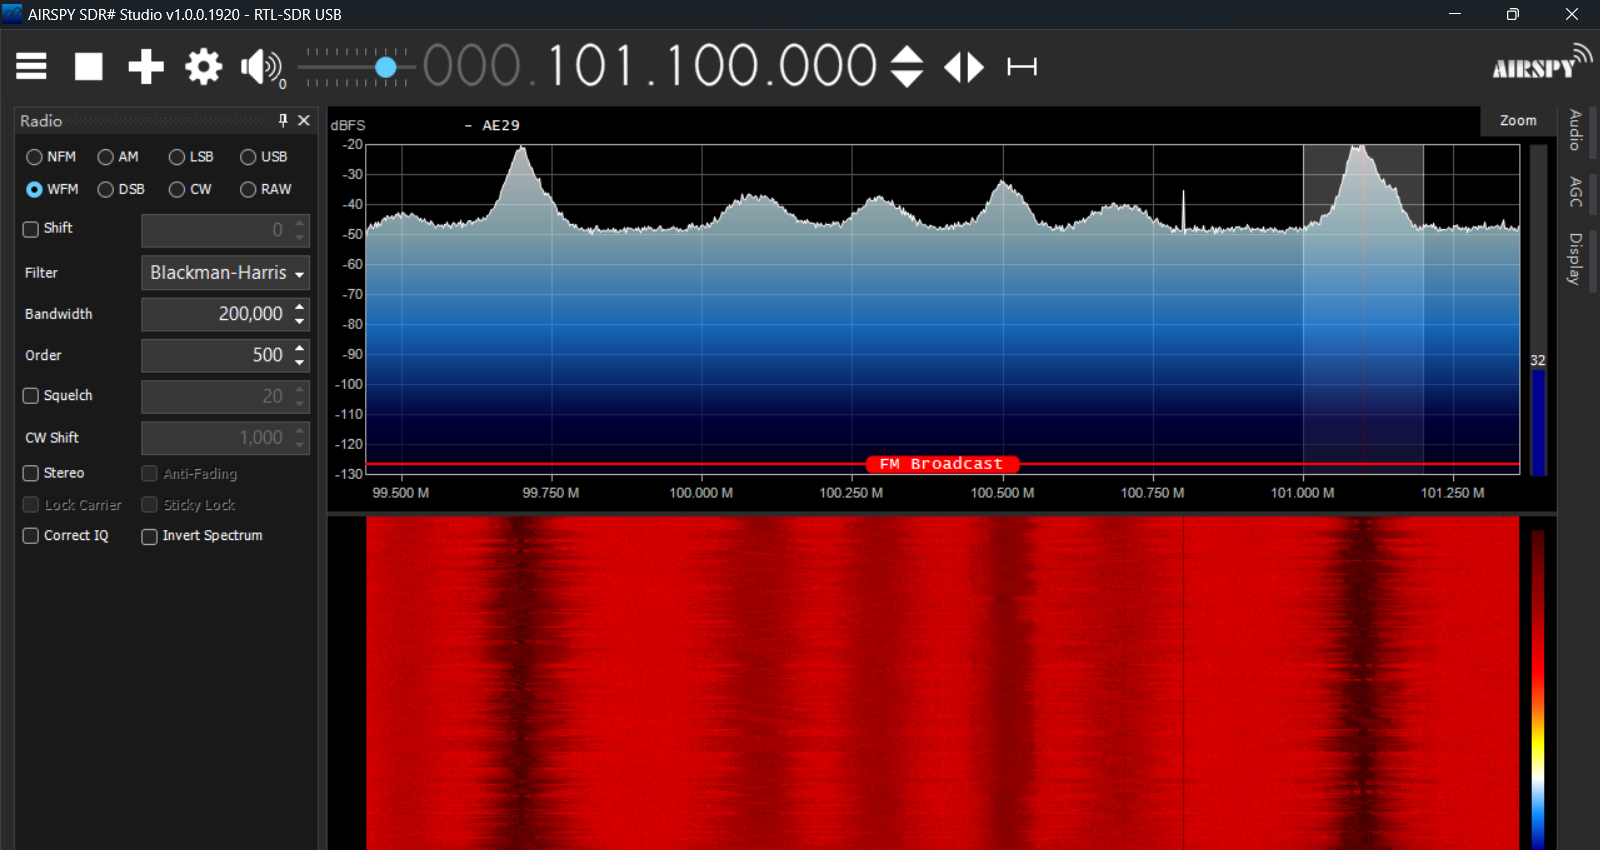The width and height of the screenshot is (1600, 850).
Task: Click the AE29 RDS text
Action: pyautogui.click(x=501, y=125)
